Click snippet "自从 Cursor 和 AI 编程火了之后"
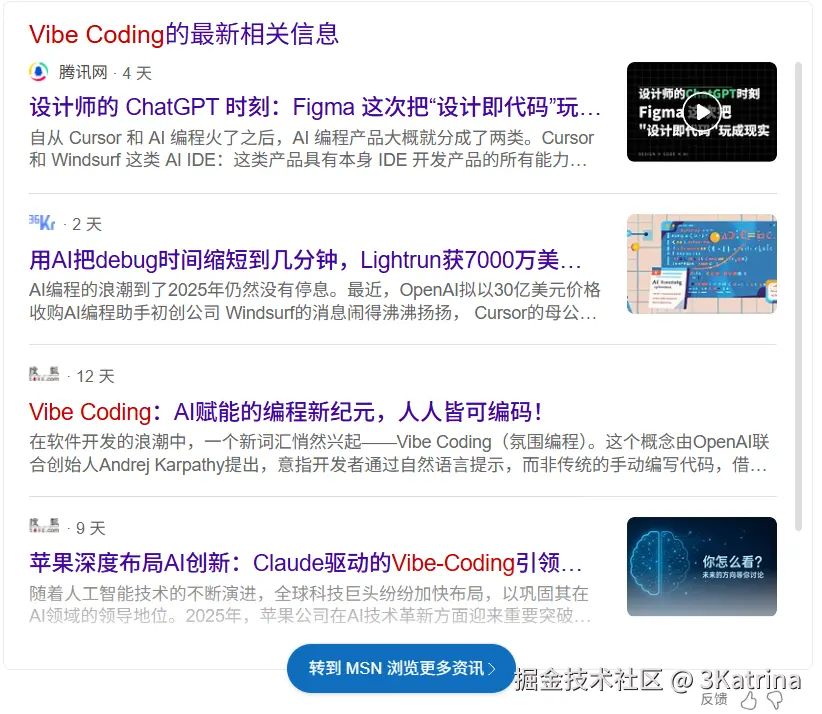 (x=312, y=148)
